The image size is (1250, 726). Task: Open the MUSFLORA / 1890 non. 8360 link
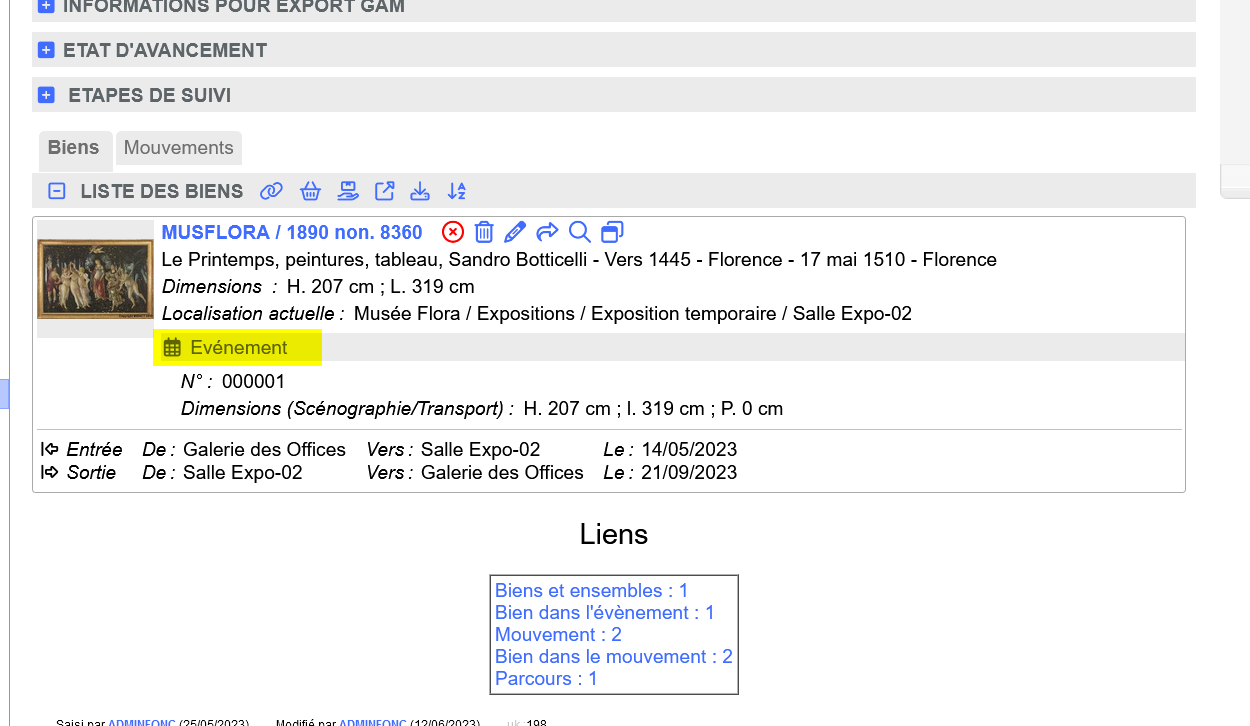point(292,232)
